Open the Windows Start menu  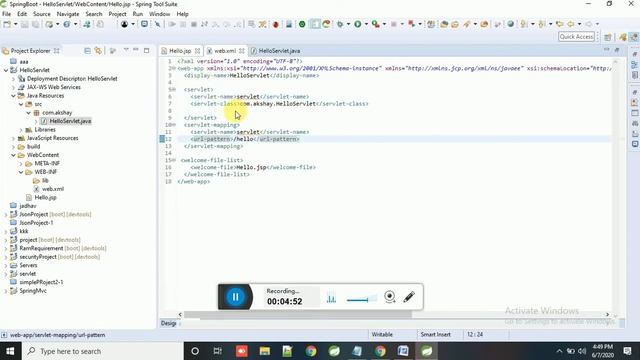click(10, 351)
